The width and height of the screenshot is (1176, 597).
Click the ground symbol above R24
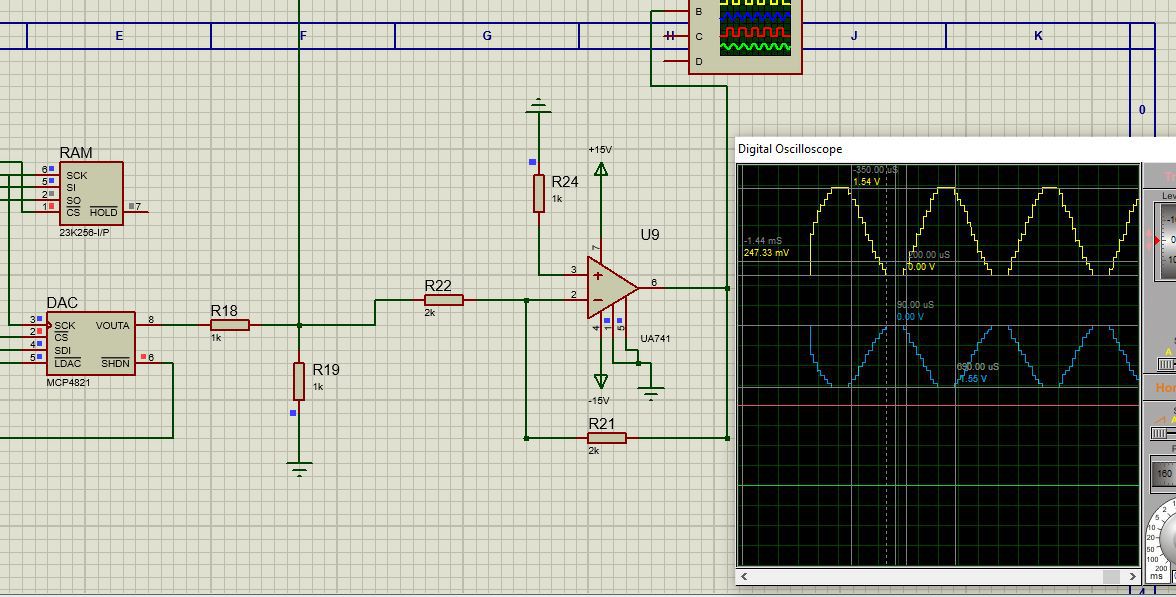point(538,106)
